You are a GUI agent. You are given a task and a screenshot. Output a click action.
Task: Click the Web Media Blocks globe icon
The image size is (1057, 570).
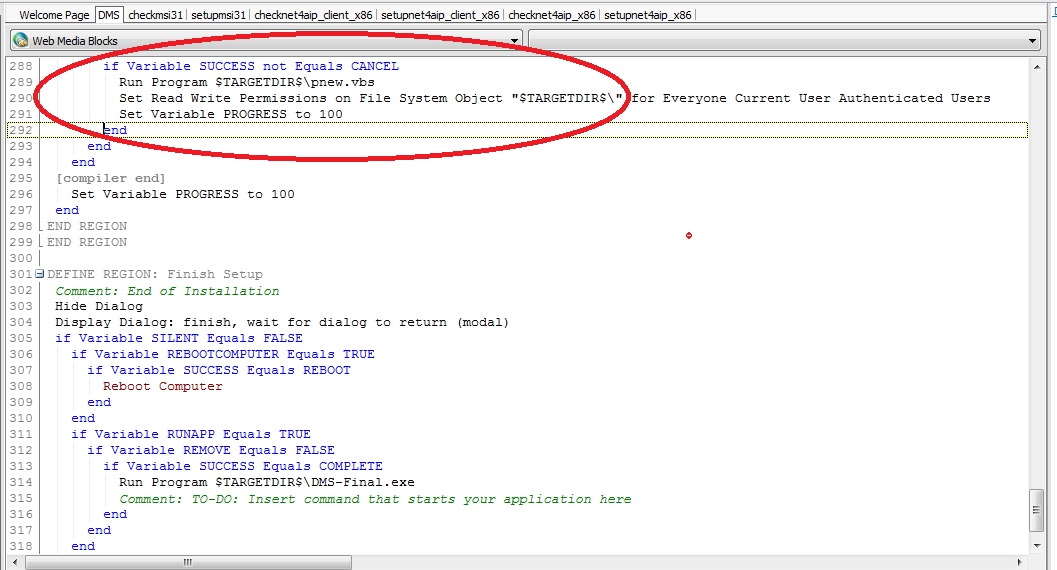(x=20, y=40)
